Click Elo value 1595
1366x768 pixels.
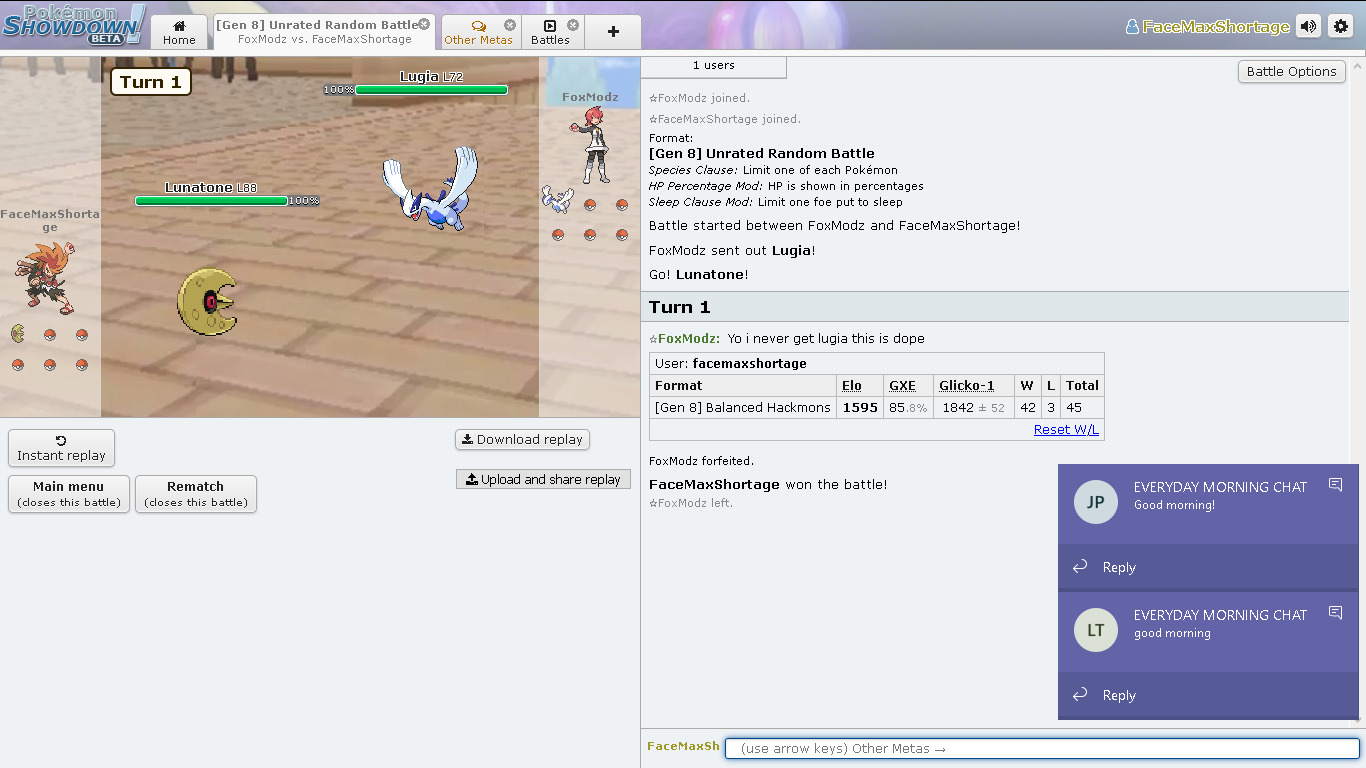click(860, 408)
